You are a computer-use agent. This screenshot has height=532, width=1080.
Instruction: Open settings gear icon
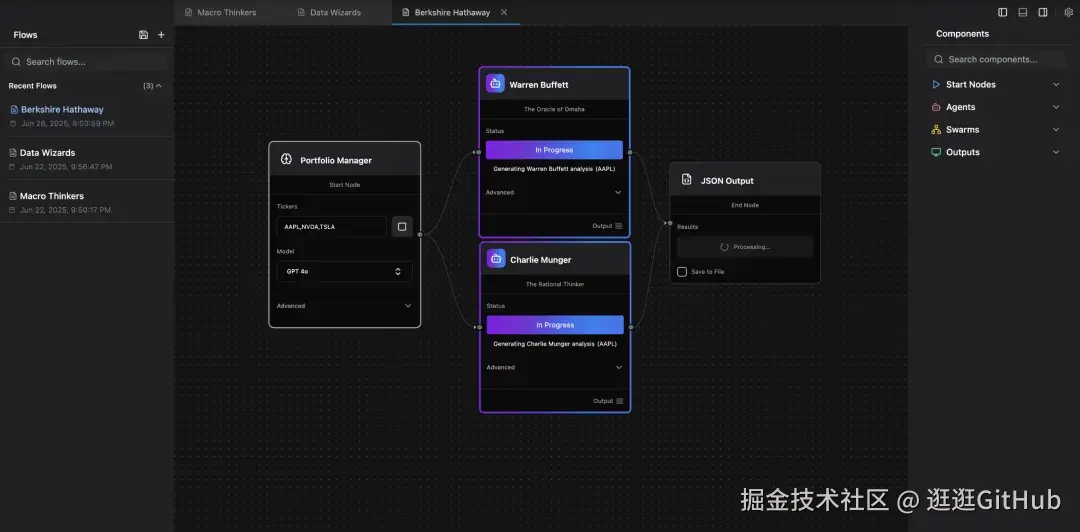(x=1068, y=12)
